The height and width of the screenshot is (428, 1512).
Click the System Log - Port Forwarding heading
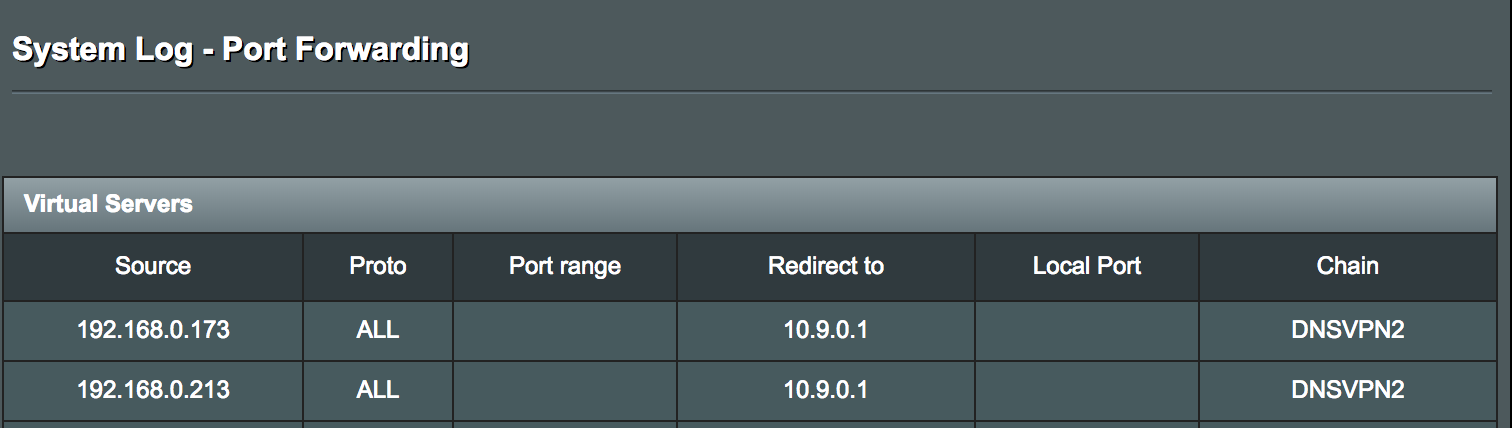[x=240, y=49]
